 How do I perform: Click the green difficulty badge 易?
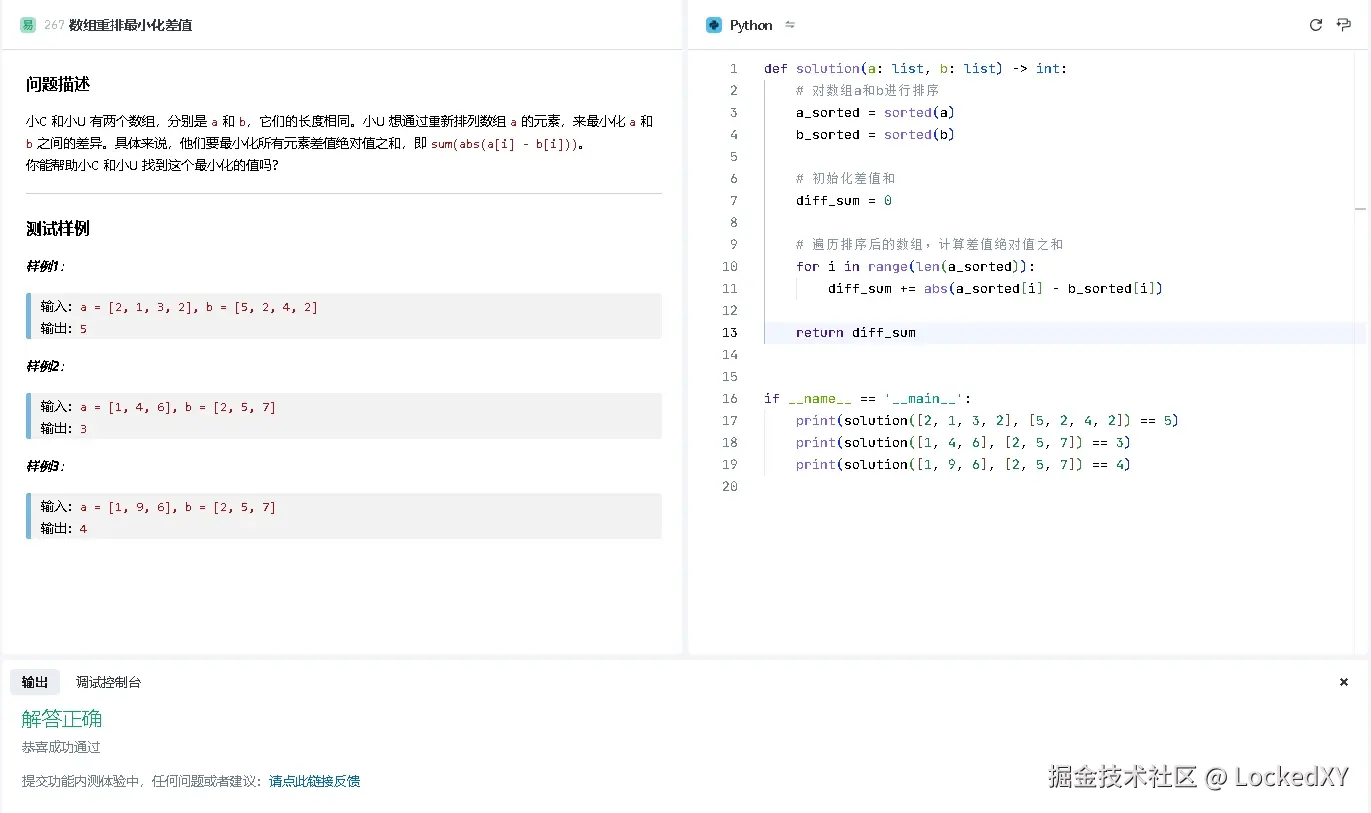click(x=27, y=24)
